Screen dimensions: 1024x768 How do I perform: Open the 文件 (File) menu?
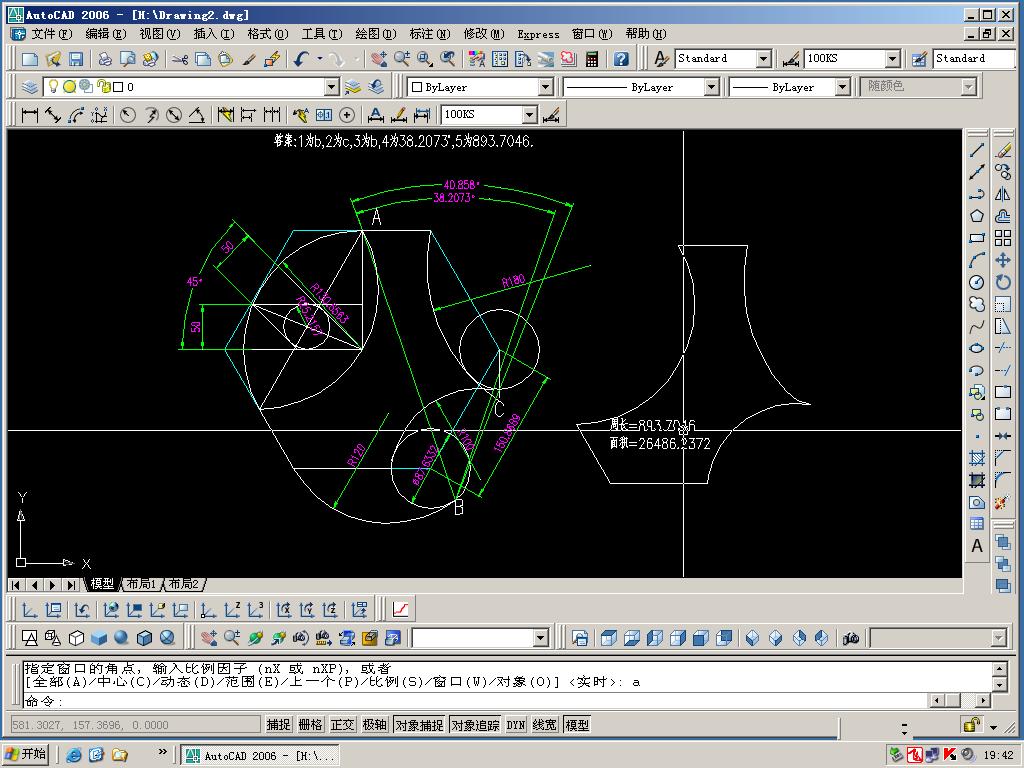point(51,33)
